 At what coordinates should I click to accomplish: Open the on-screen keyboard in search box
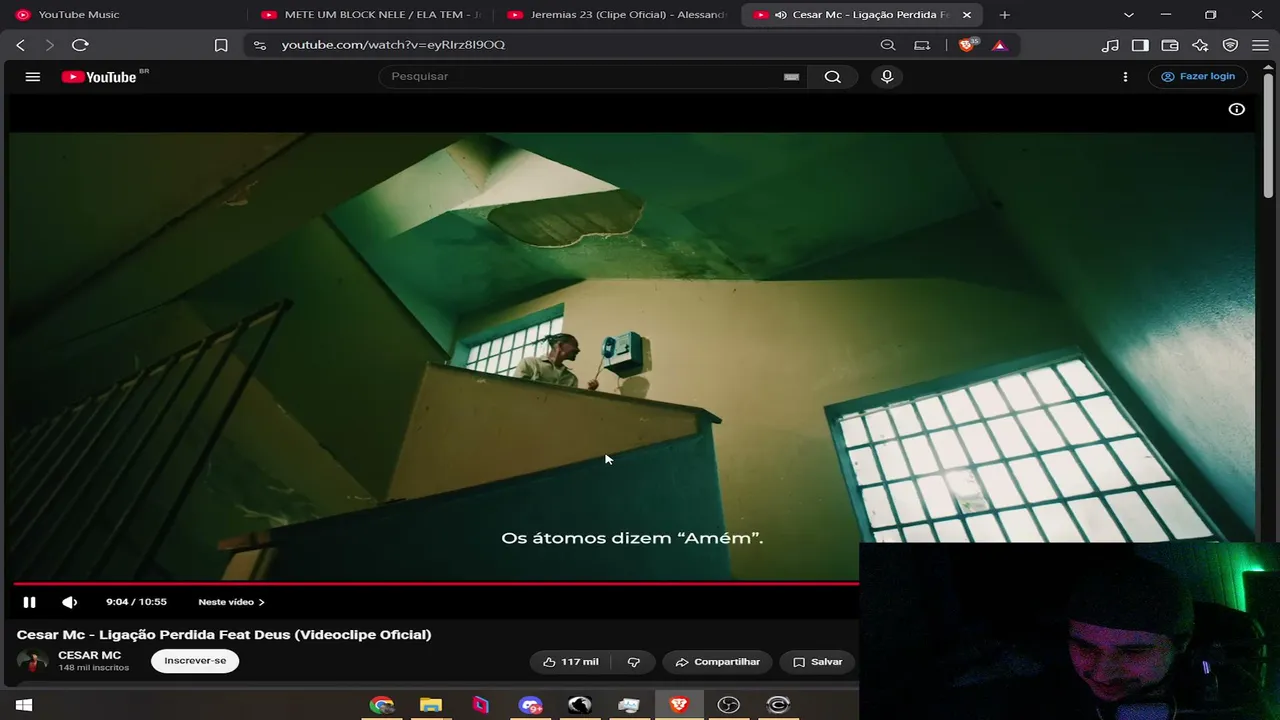tap(792, 77)
